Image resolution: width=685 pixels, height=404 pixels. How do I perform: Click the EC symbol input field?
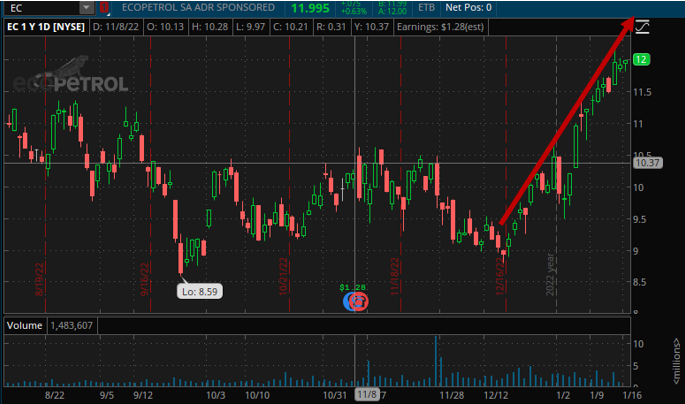point(42,7)
